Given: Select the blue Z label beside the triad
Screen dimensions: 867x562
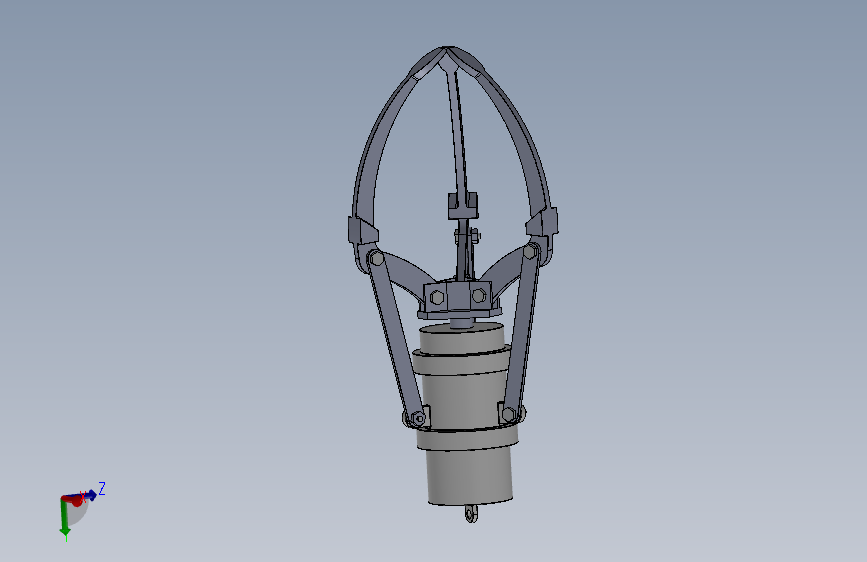Looking at the screenshot, I should [102, 488].
